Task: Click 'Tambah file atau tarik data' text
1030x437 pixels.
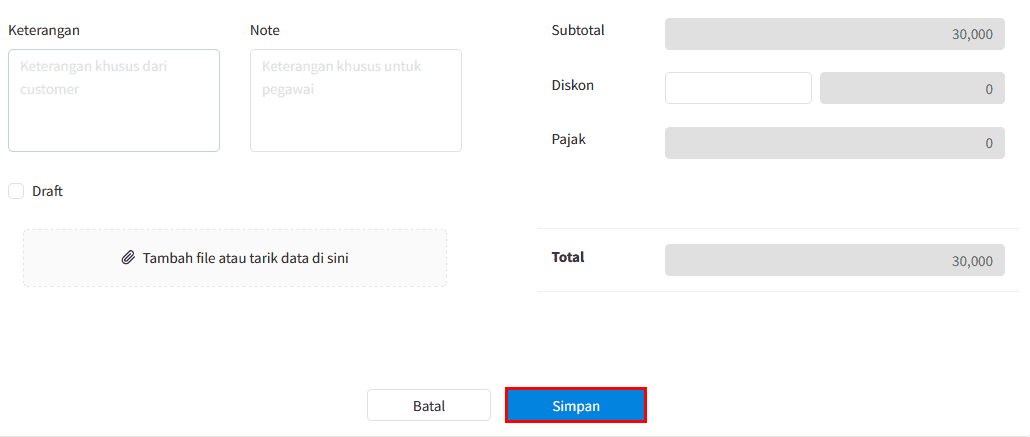Action: [x=246, y=258]
